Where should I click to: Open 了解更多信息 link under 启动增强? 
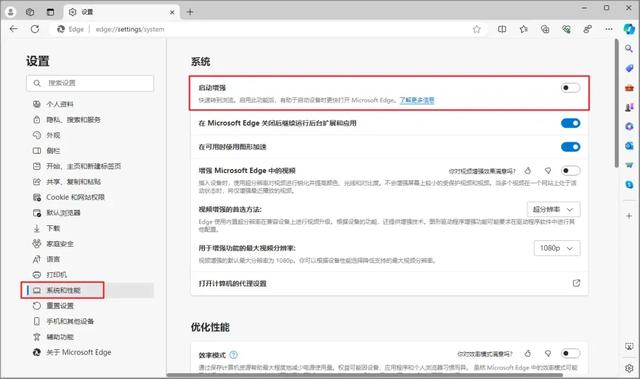click(x=417, y=100)
